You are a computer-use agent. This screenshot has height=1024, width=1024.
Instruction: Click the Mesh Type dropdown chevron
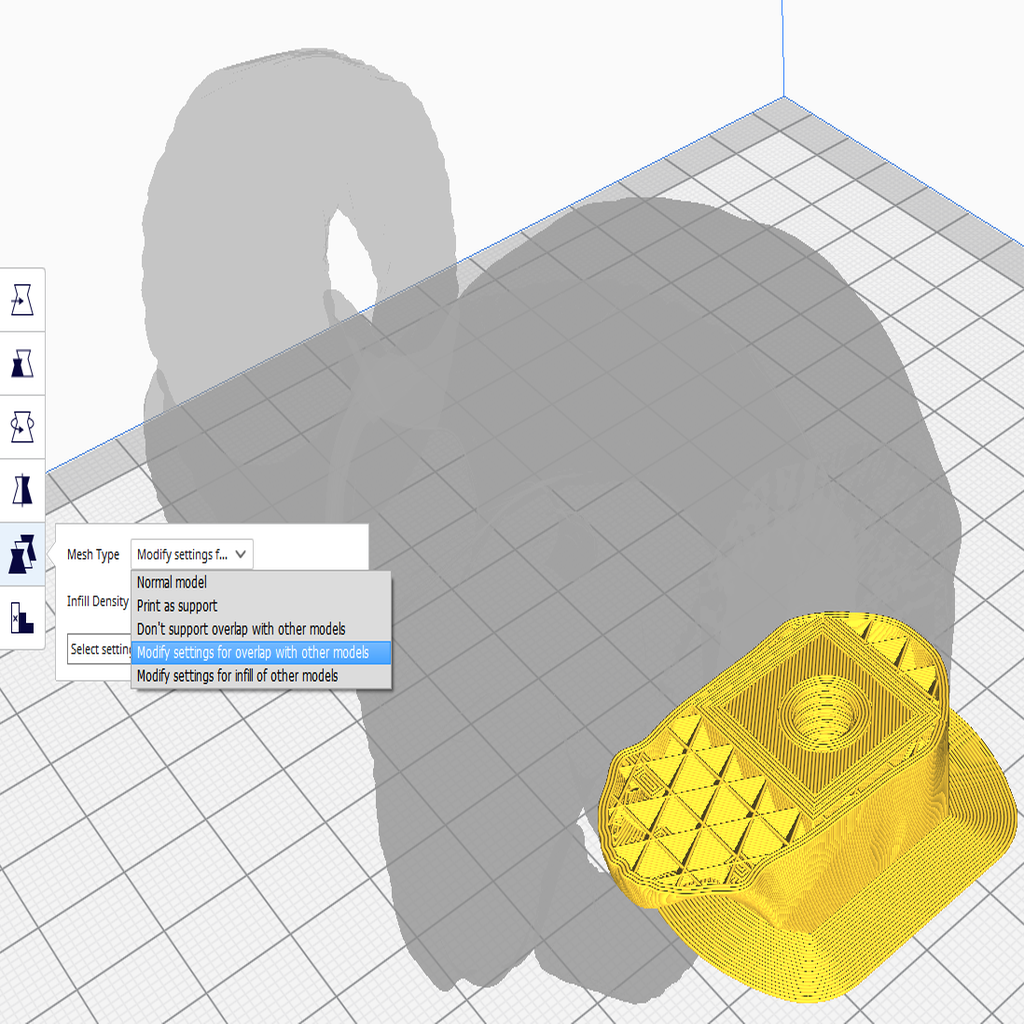tap(242, 554)
